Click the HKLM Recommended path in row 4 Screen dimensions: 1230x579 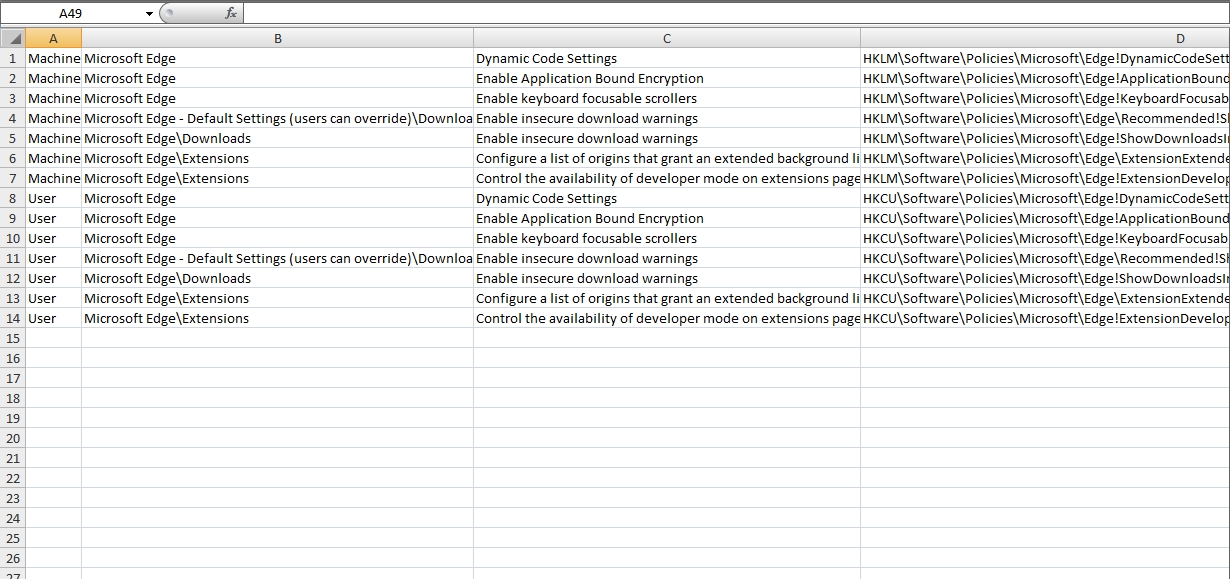click(x=1045, y=118)
